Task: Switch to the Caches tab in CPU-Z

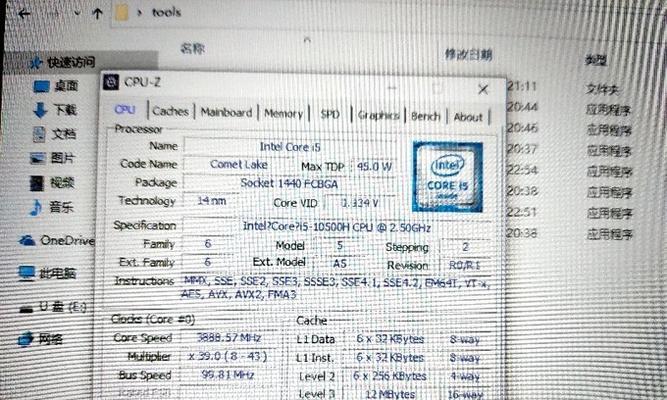Action: click(x=170, y=111)
